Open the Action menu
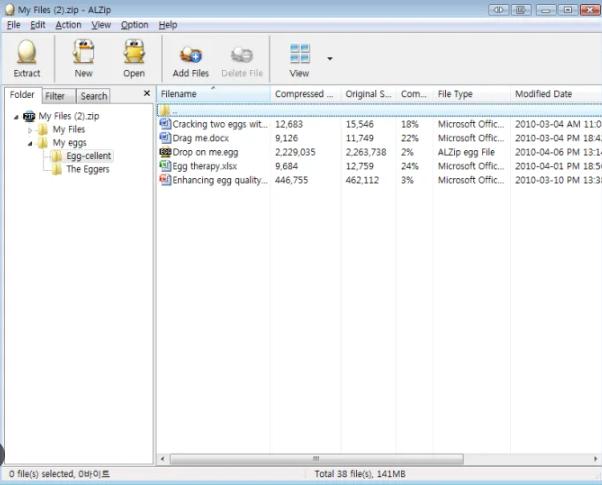Image resolution: width=602 pixels, height=485 pixels. [68, 25]
